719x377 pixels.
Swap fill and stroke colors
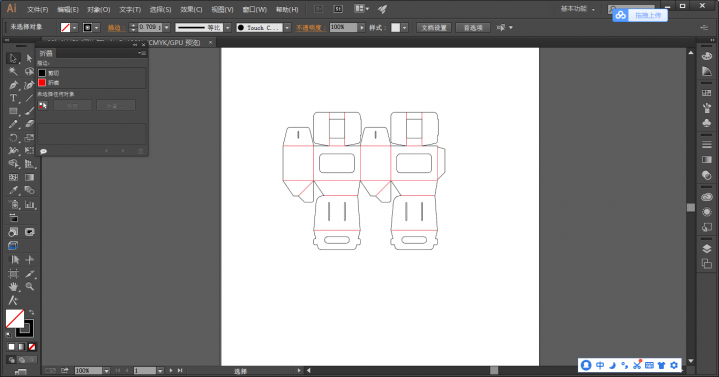click(x=31, y=312)
